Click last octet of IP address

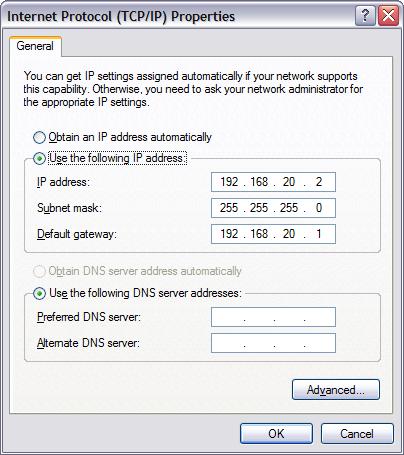point(319,182)
